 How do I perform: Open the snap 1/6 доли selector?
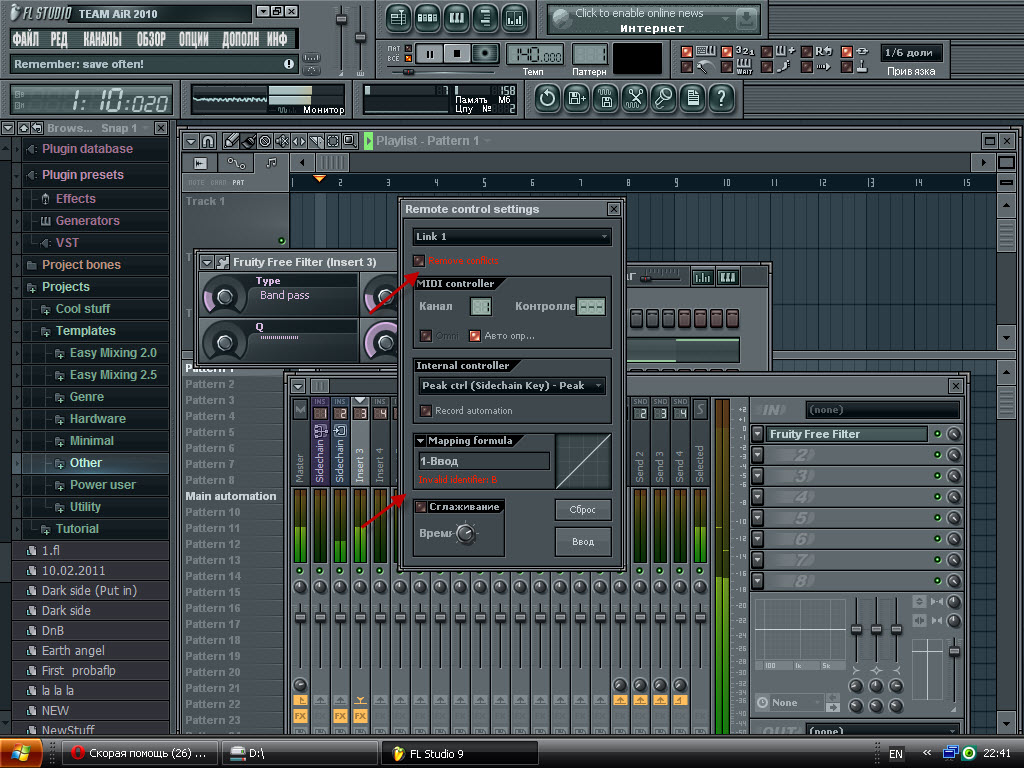pyautogui.click(x=910, y=53)
